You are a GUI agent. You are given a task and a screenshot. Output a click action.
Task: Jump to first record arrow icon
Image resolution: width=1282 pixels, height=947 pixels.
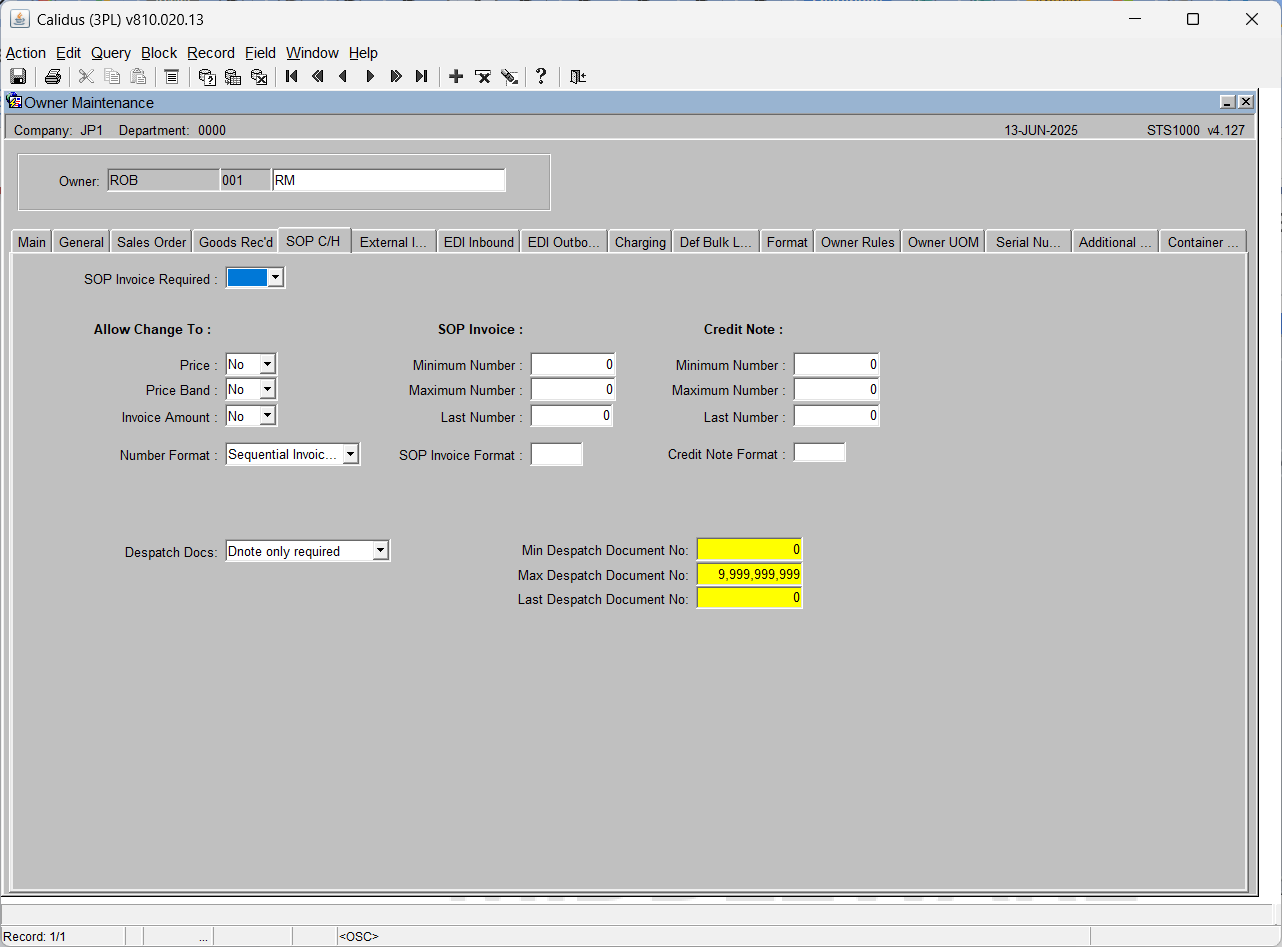[292, 76]
